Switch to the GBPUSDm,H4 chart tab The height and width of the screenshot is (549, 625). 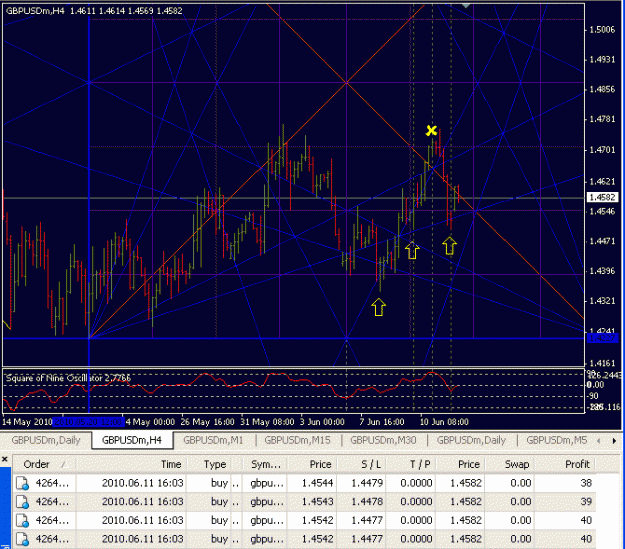pos(132,440)
